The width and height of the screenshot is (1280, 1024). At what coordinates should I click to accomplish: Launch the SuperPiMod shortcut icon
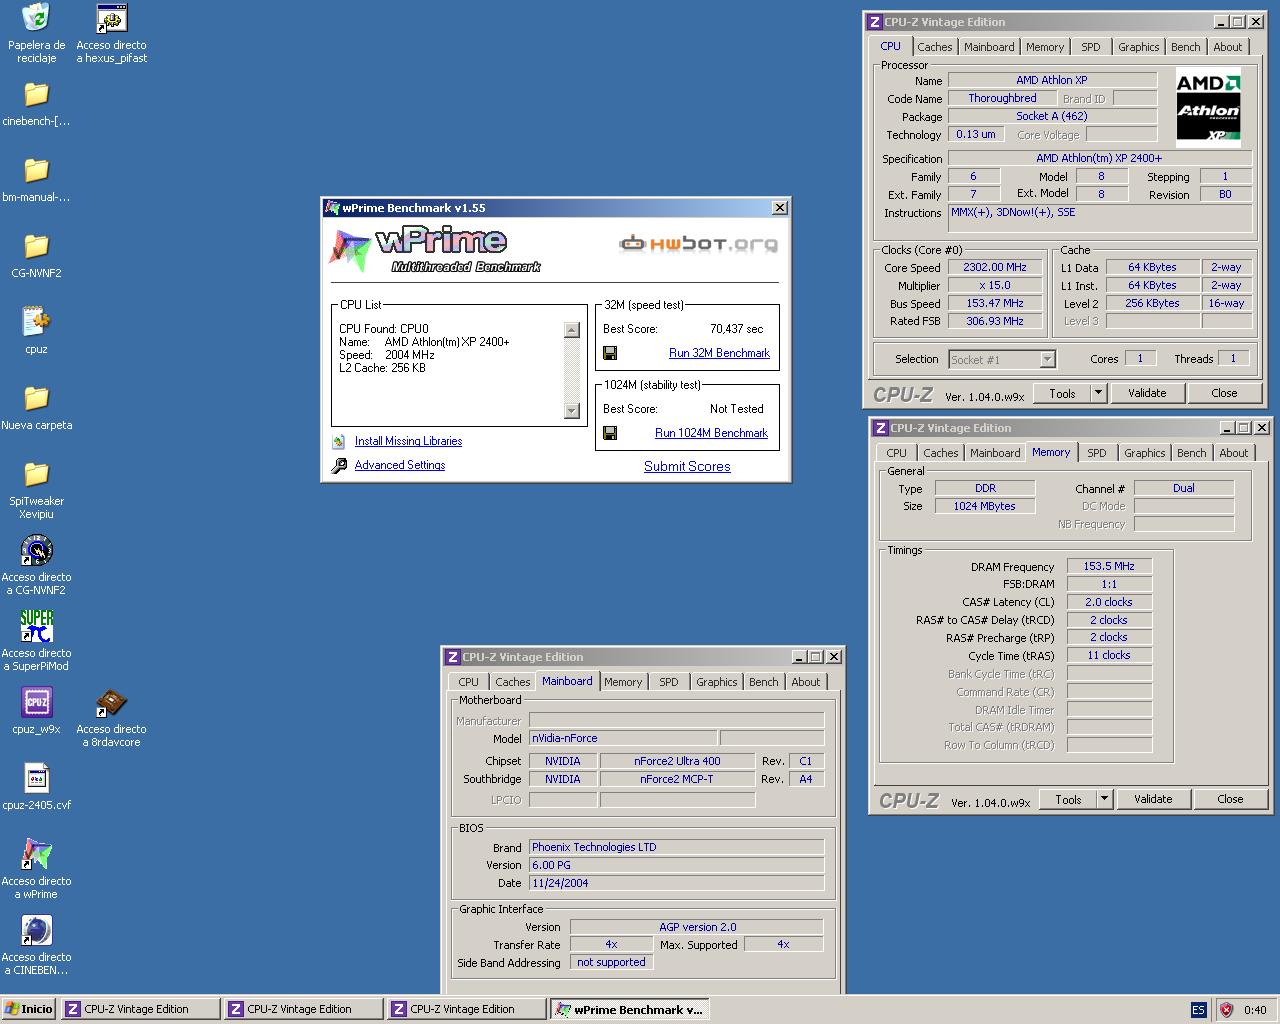coord(36,626)
